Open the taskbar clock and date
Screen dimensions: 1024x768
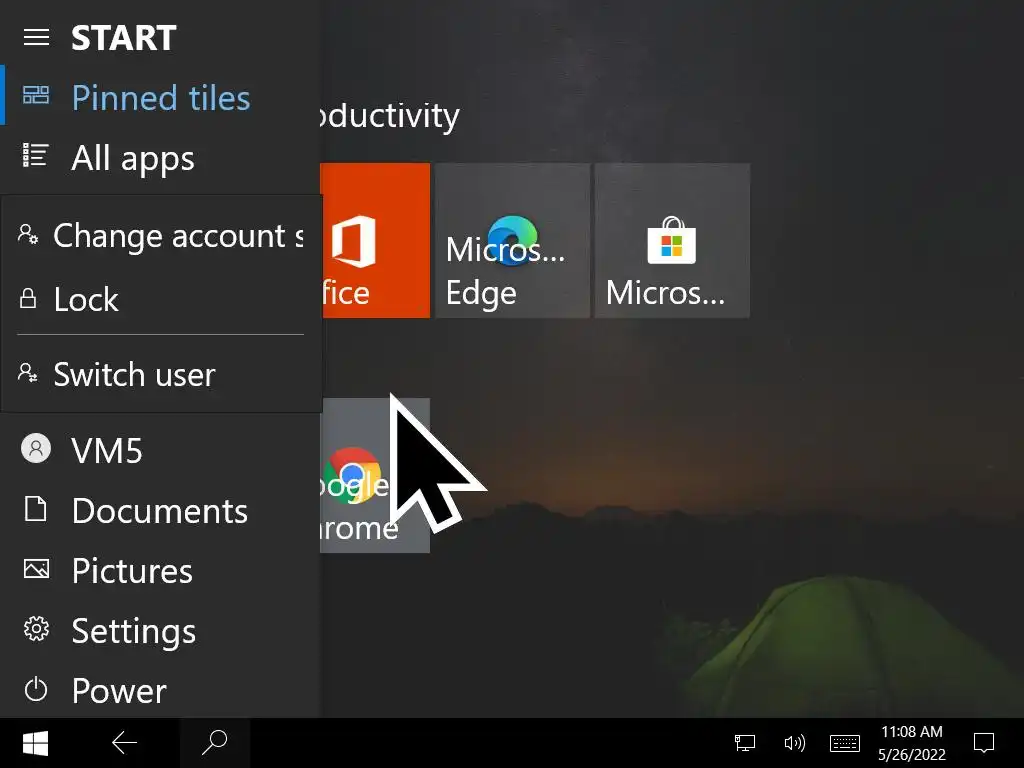point(912,743)
